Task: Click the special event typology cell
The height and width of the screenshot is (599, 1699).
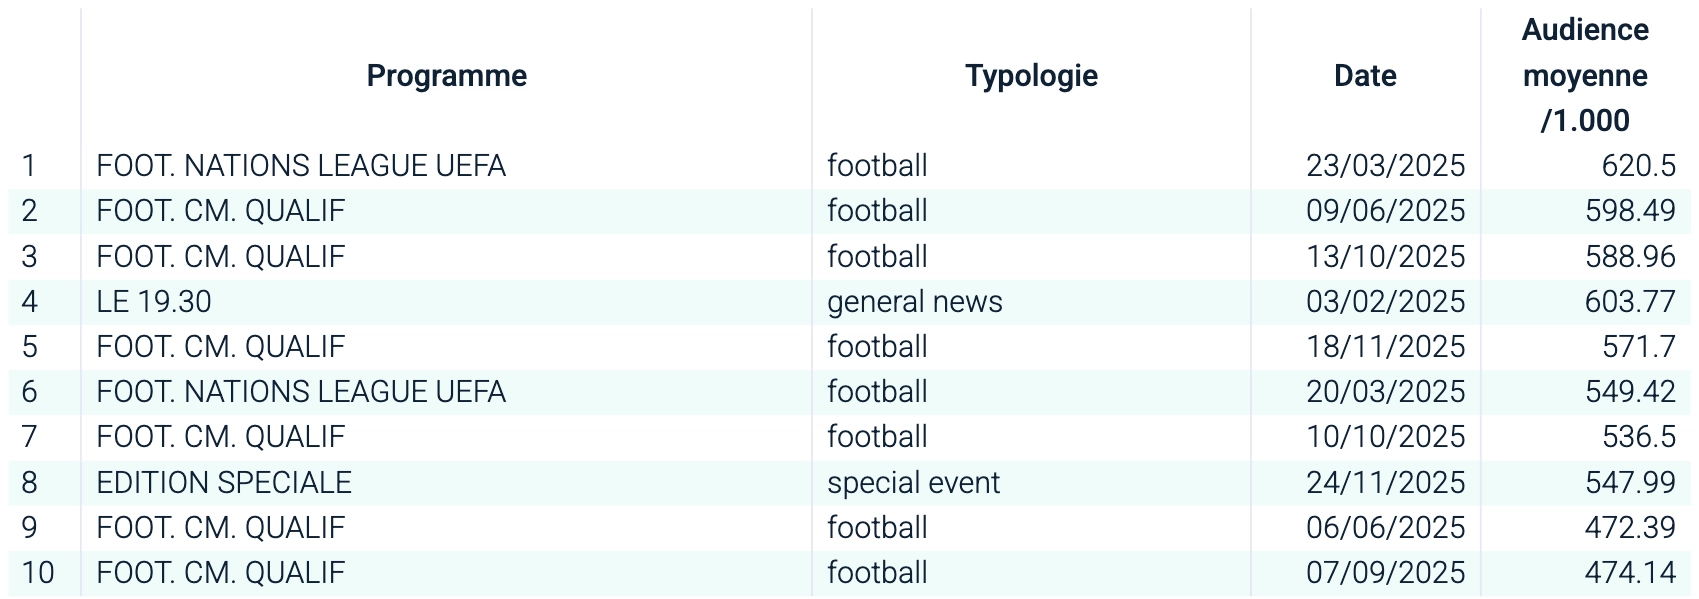Action: [x=913, y=483]
